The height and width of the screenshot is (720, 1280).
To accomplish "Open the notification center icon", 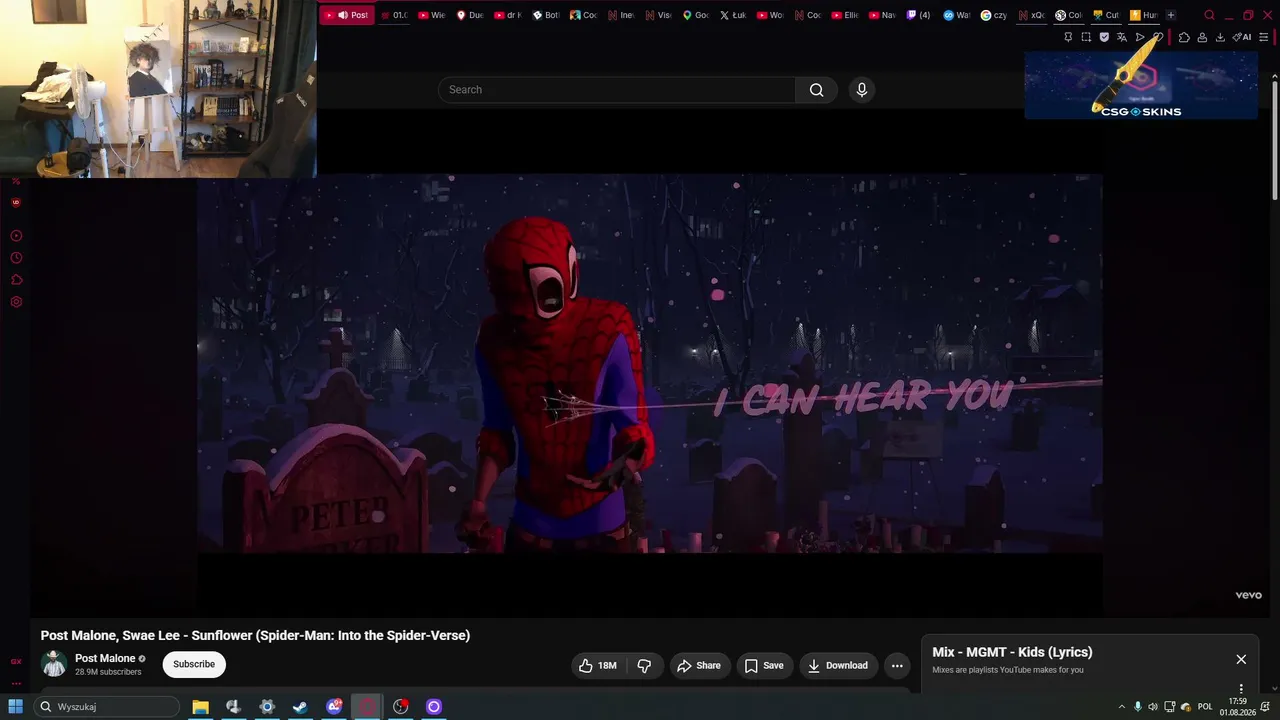I will point(1265,707).
